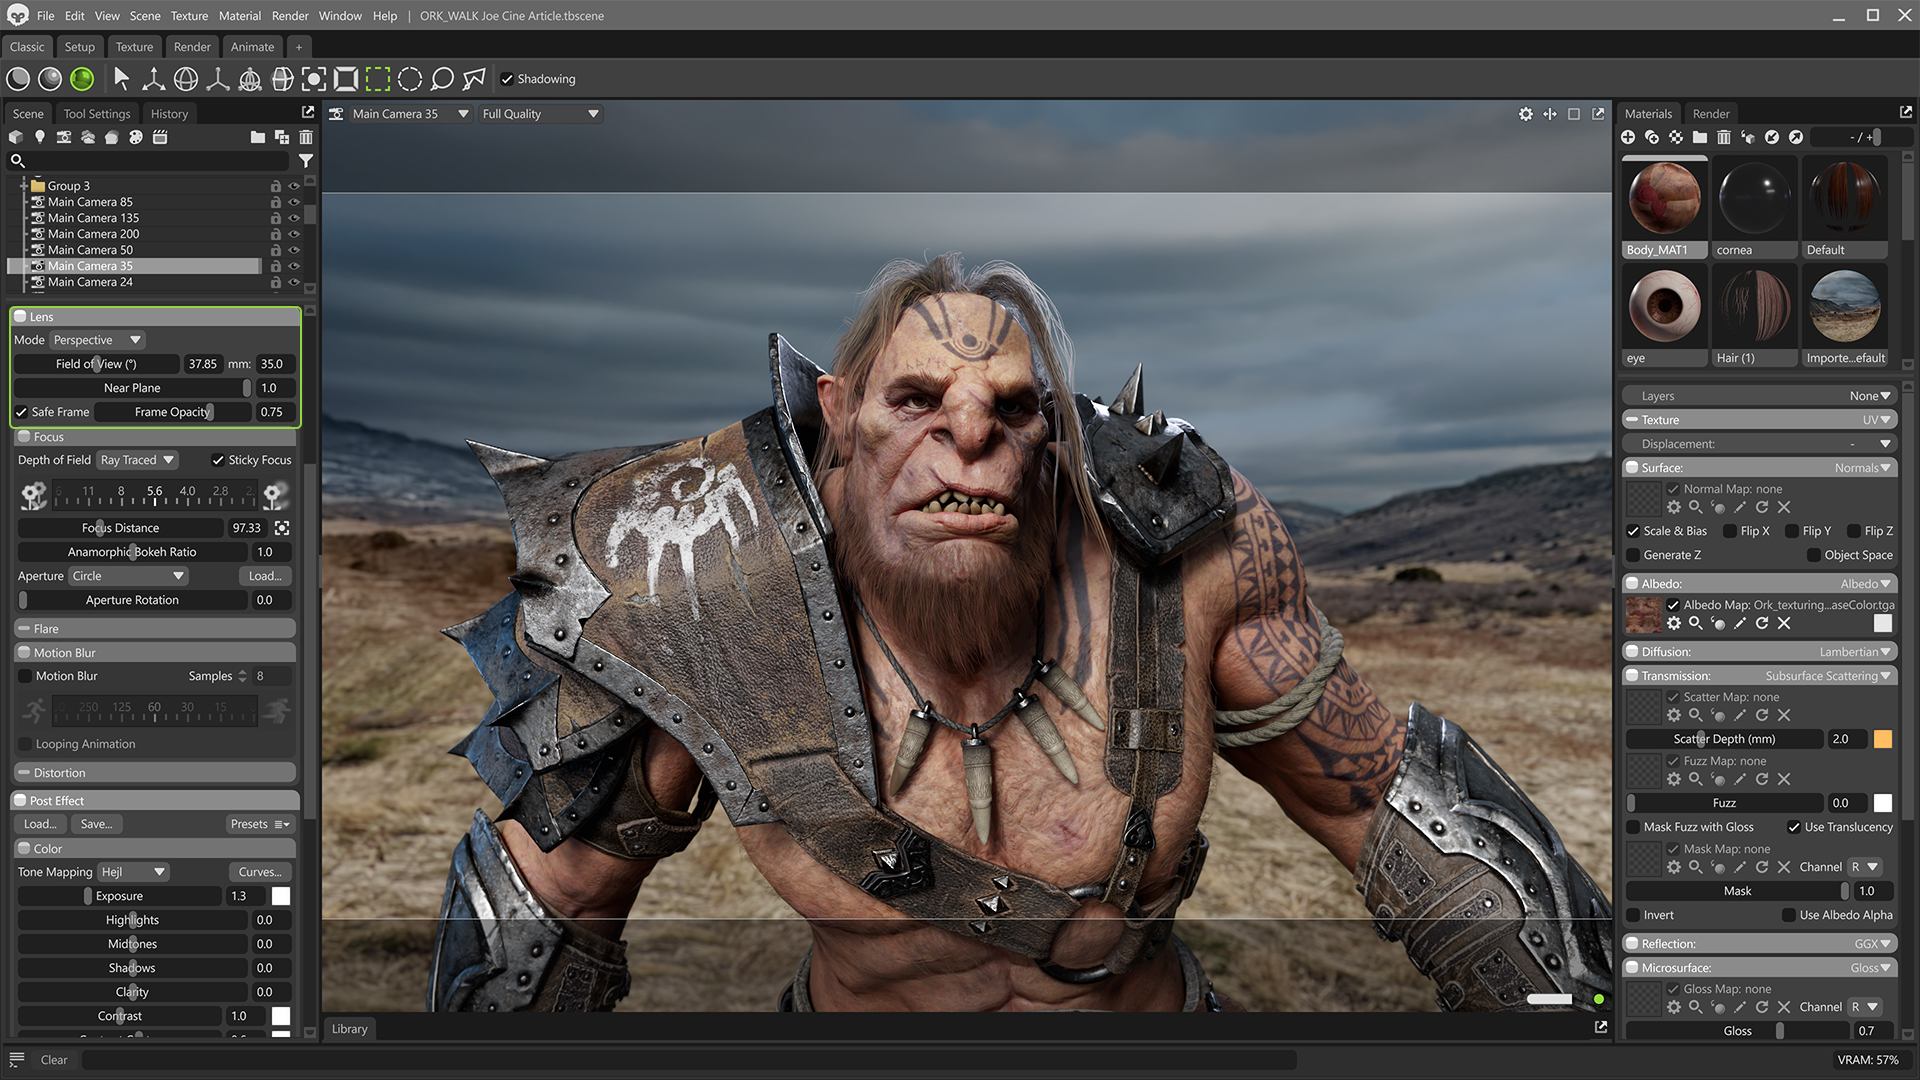This screenshot has width=1920, height=1080.
Task: Click the Curves... button
Action: 260,872
